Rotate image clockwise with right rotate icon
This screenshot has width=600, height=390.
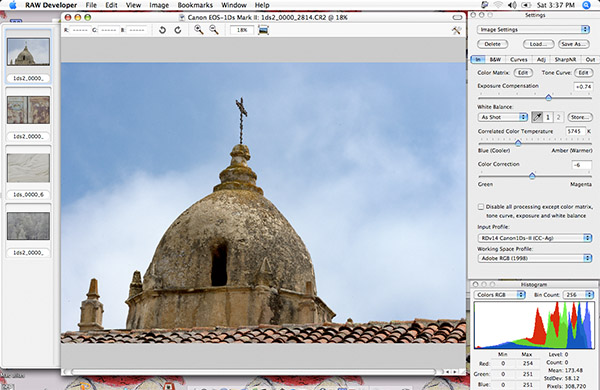178,30
